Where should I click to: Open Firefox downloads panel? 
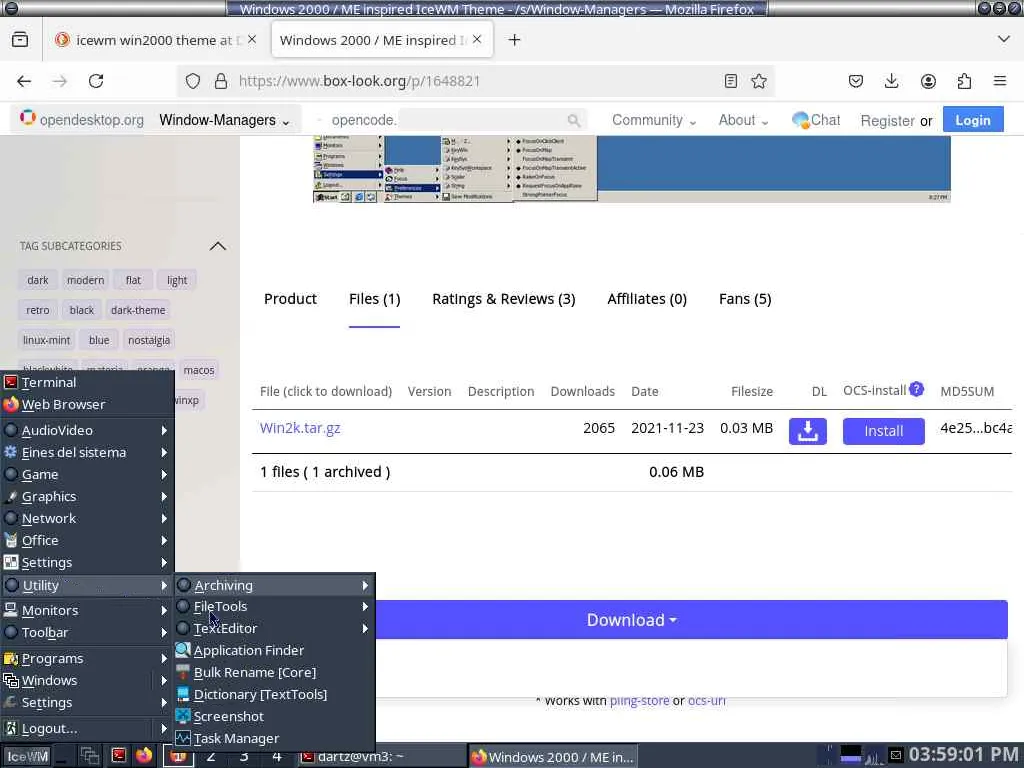pos(891,81)
